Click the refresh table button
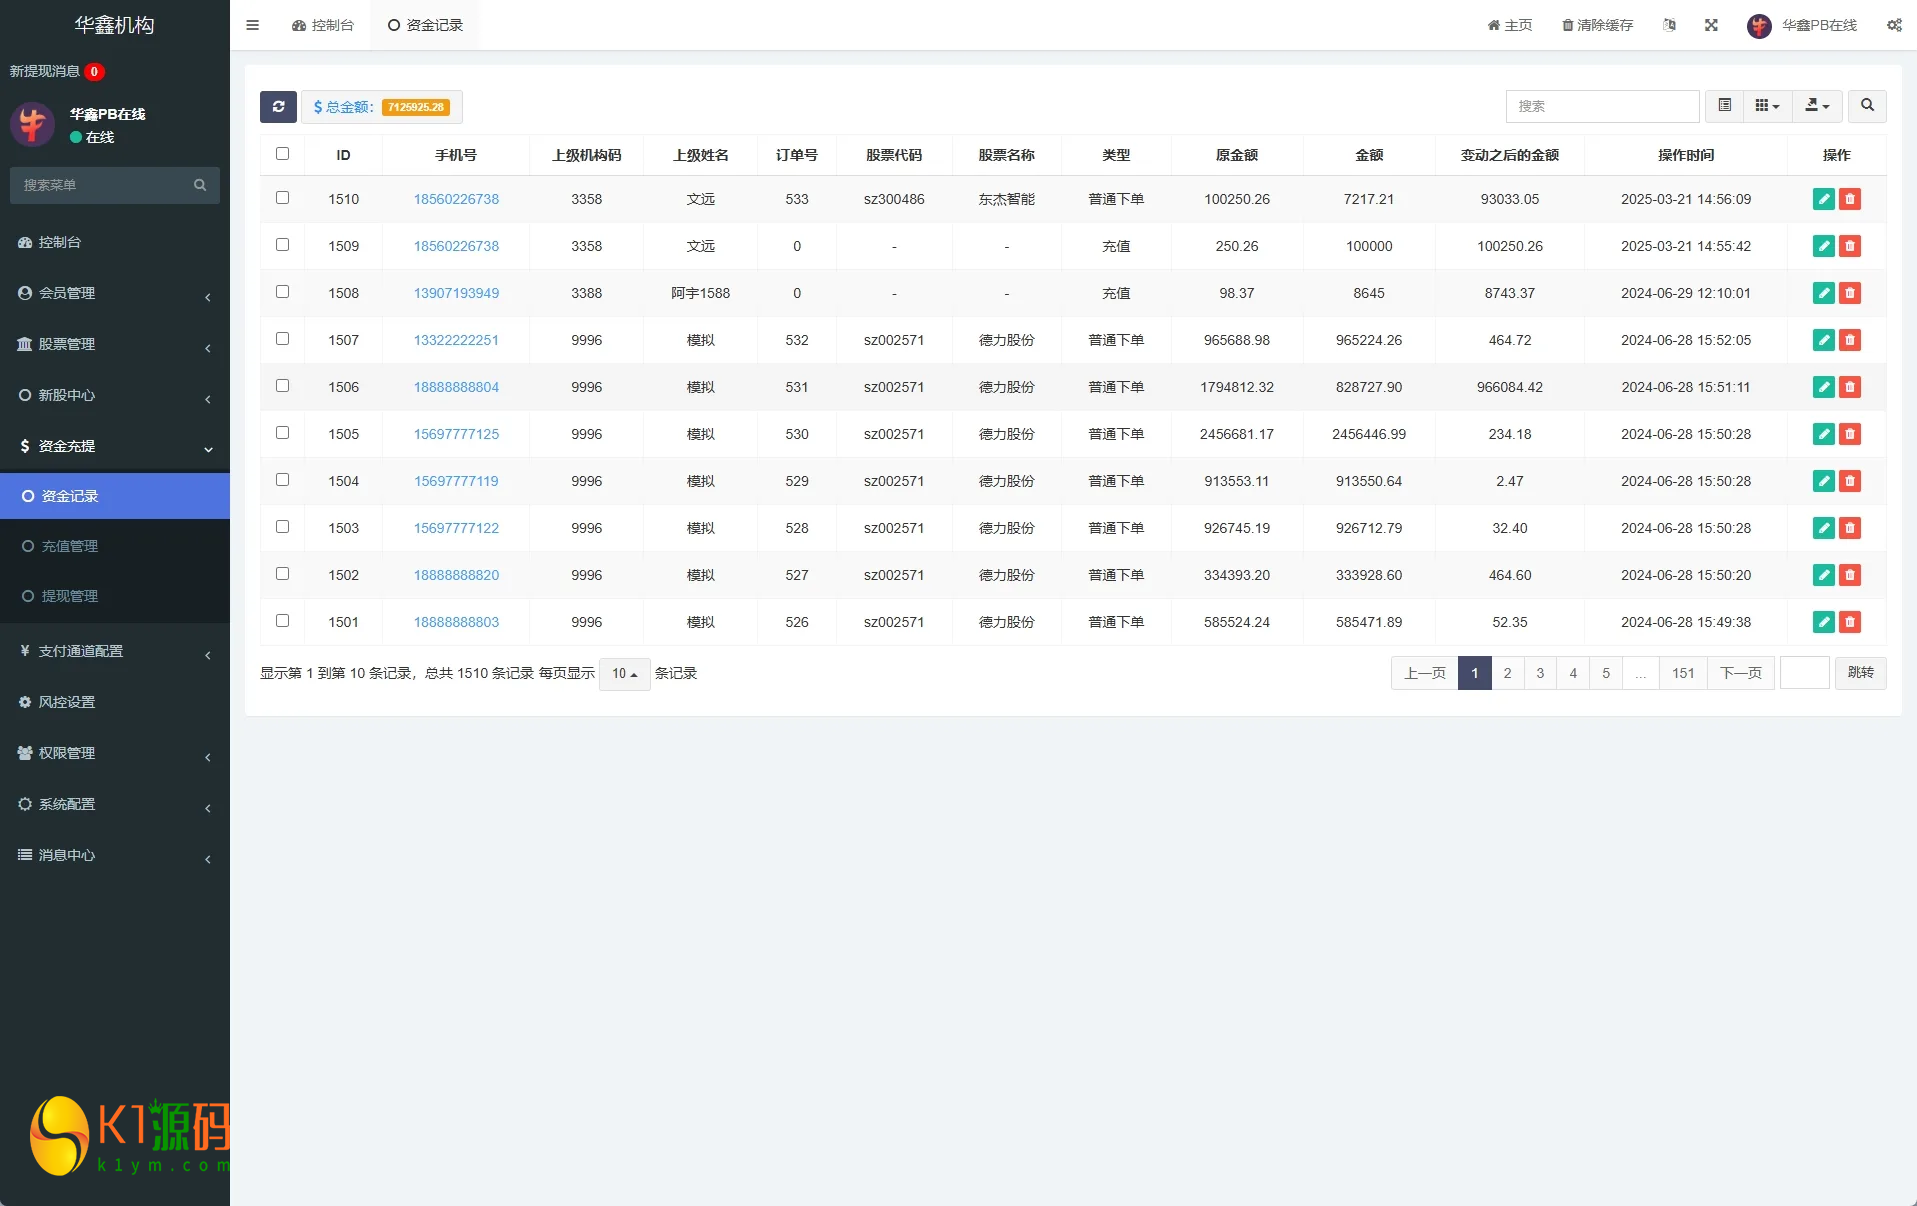The width and height of the screenshot is (1917, 1206). (278, 107)
